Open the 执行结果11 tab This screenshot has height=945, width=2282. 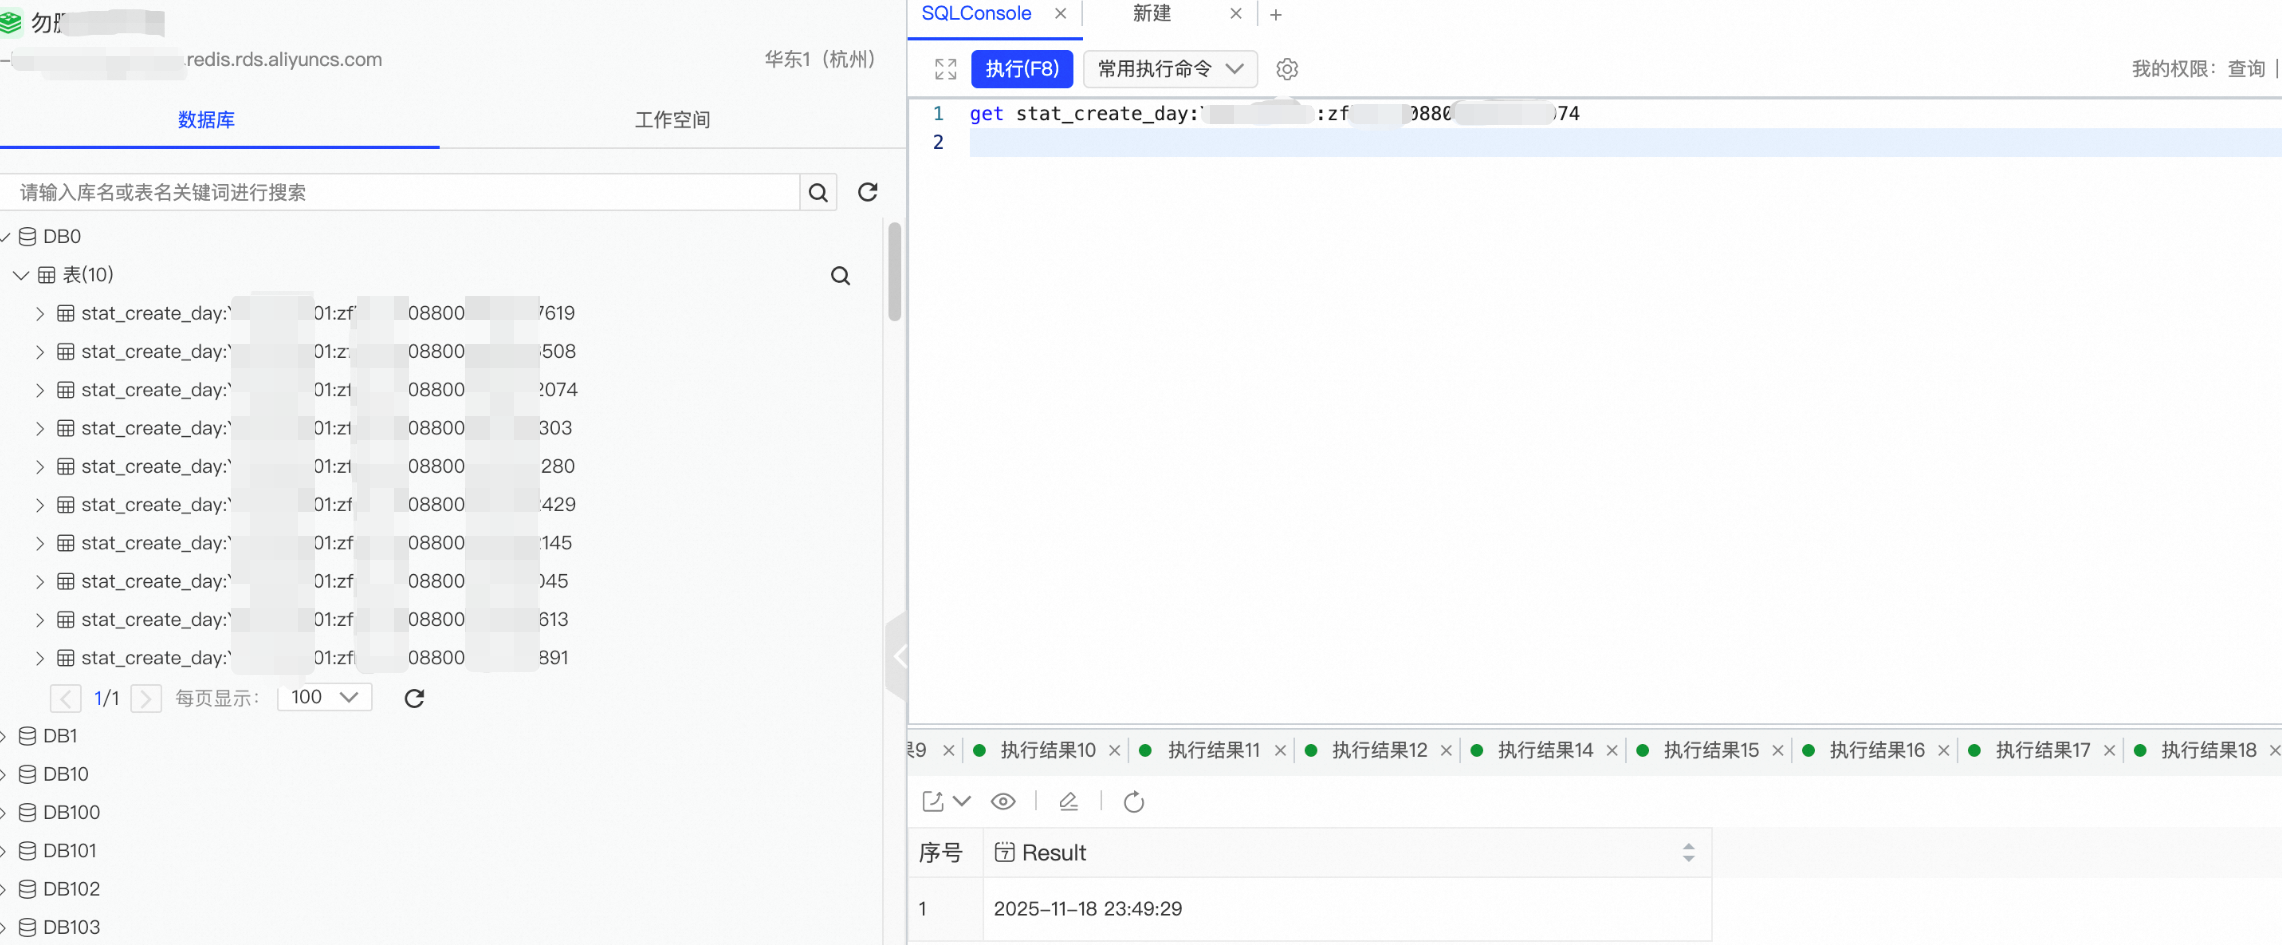coord(1214,750)
